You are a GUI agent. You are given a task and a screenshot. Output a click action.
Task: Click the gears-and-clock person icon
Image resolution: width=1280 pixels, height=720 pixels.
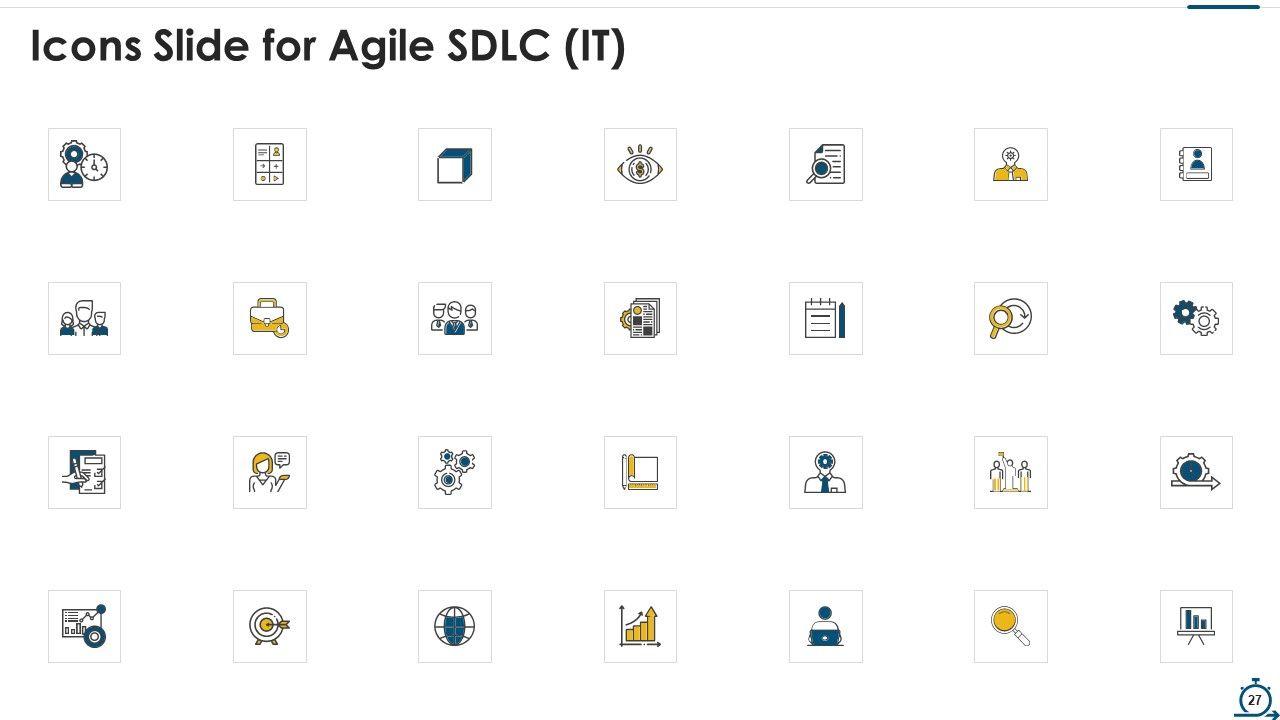(84, 164)
